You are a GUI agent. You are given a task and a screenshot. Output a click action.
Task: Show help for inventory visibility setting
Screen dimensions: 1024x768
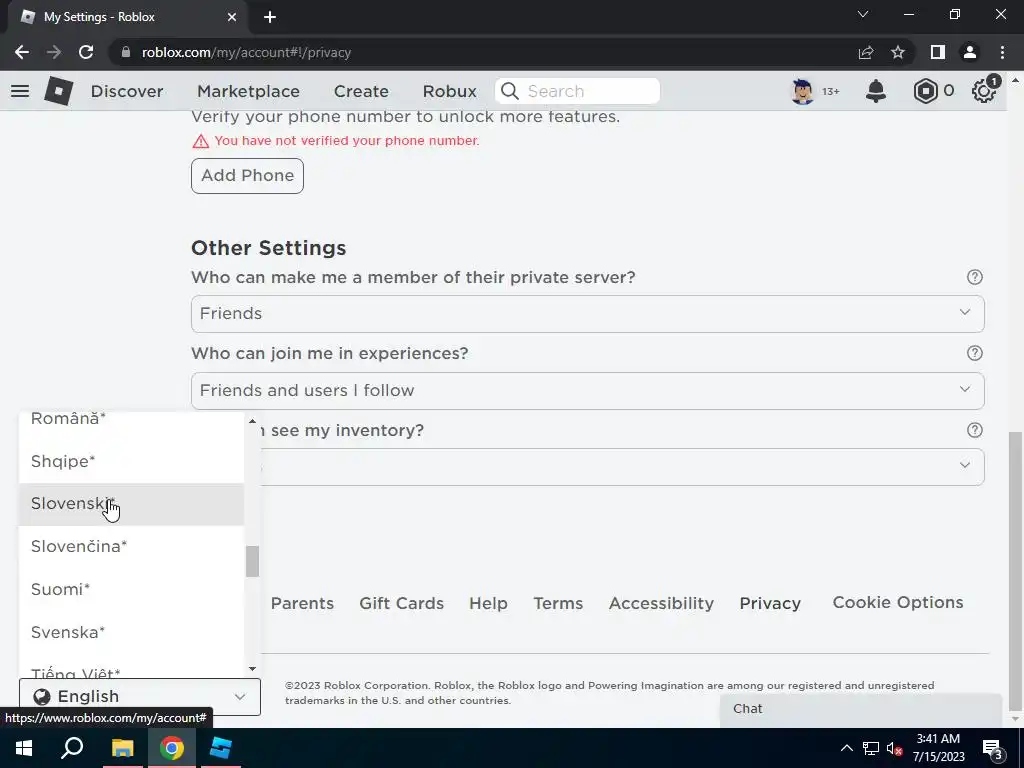(x=974, y=430)
